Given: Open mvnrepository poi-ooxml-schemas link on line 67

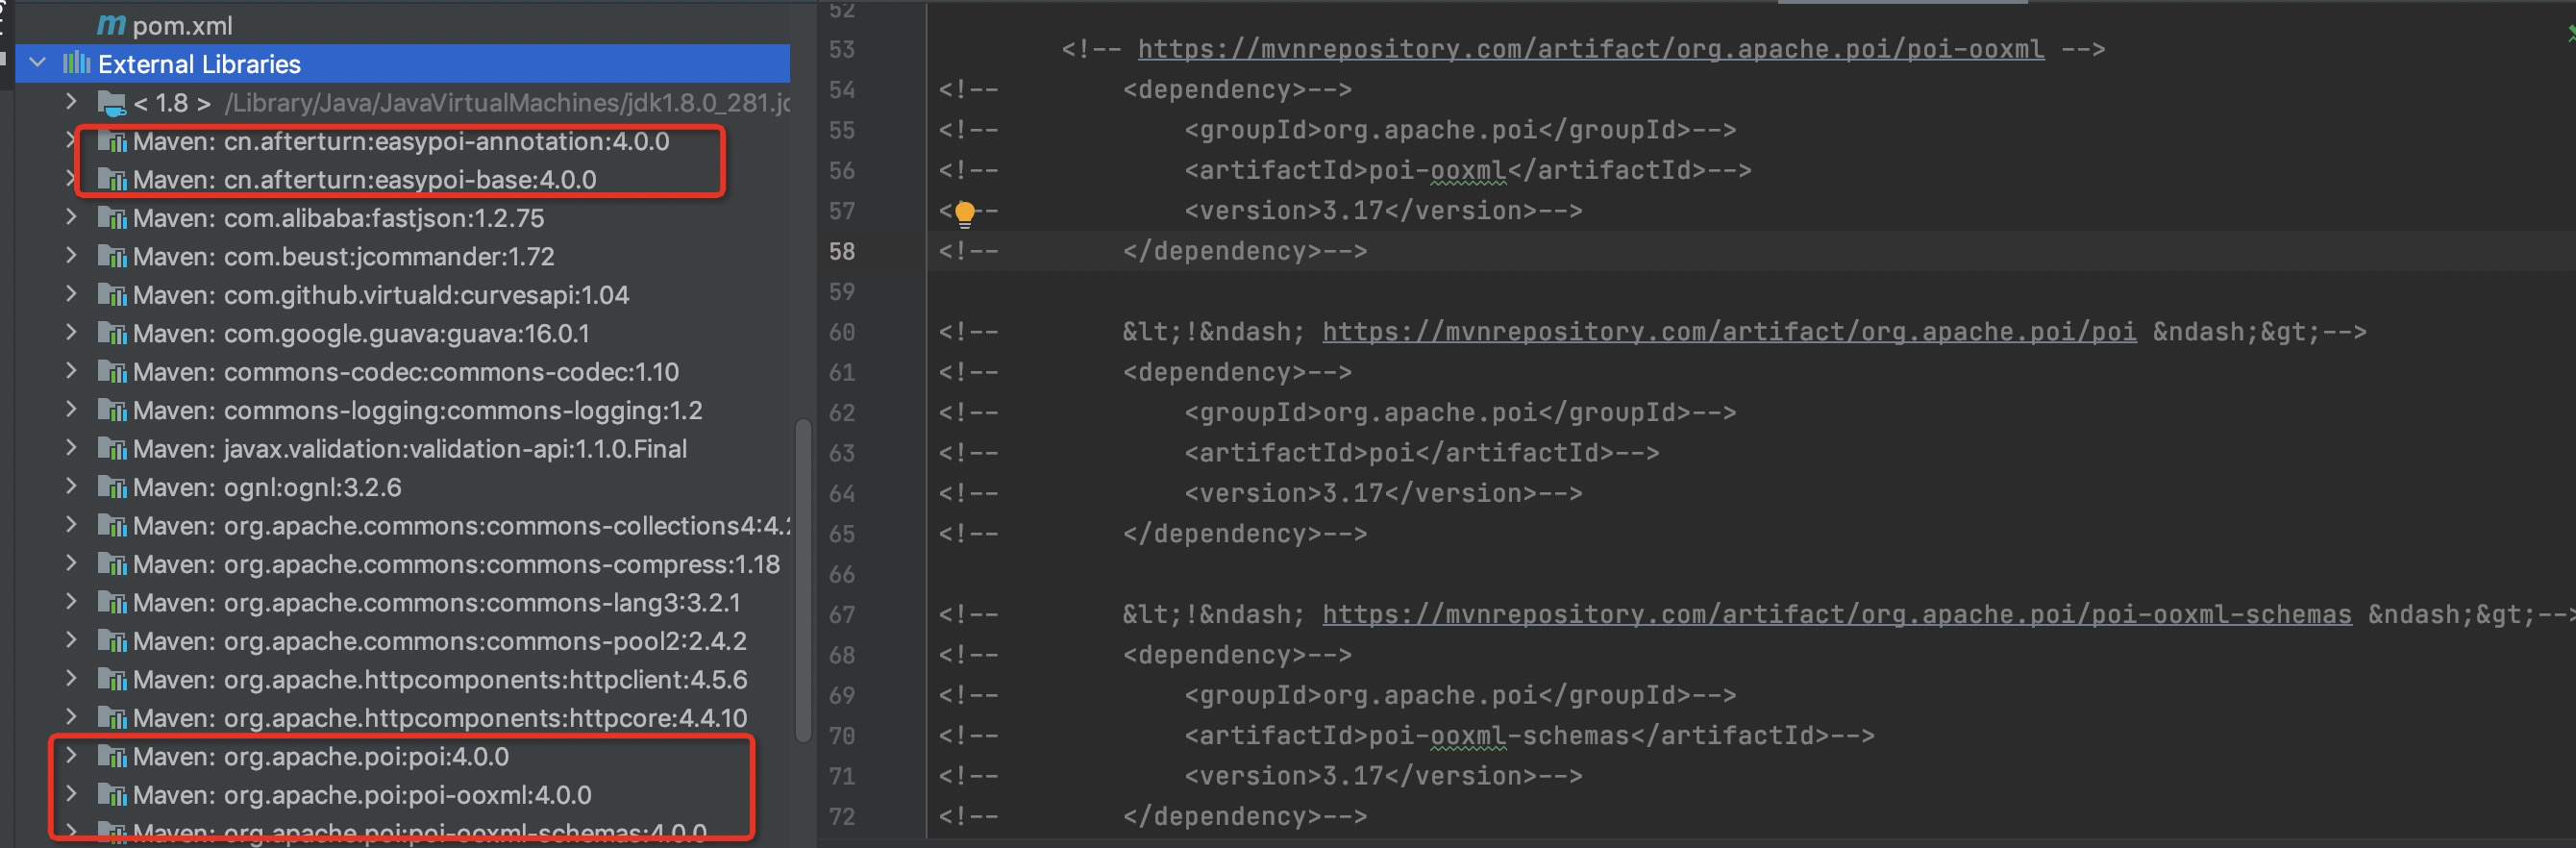Looking at the screenshot, I should (x=1837, y=614).
